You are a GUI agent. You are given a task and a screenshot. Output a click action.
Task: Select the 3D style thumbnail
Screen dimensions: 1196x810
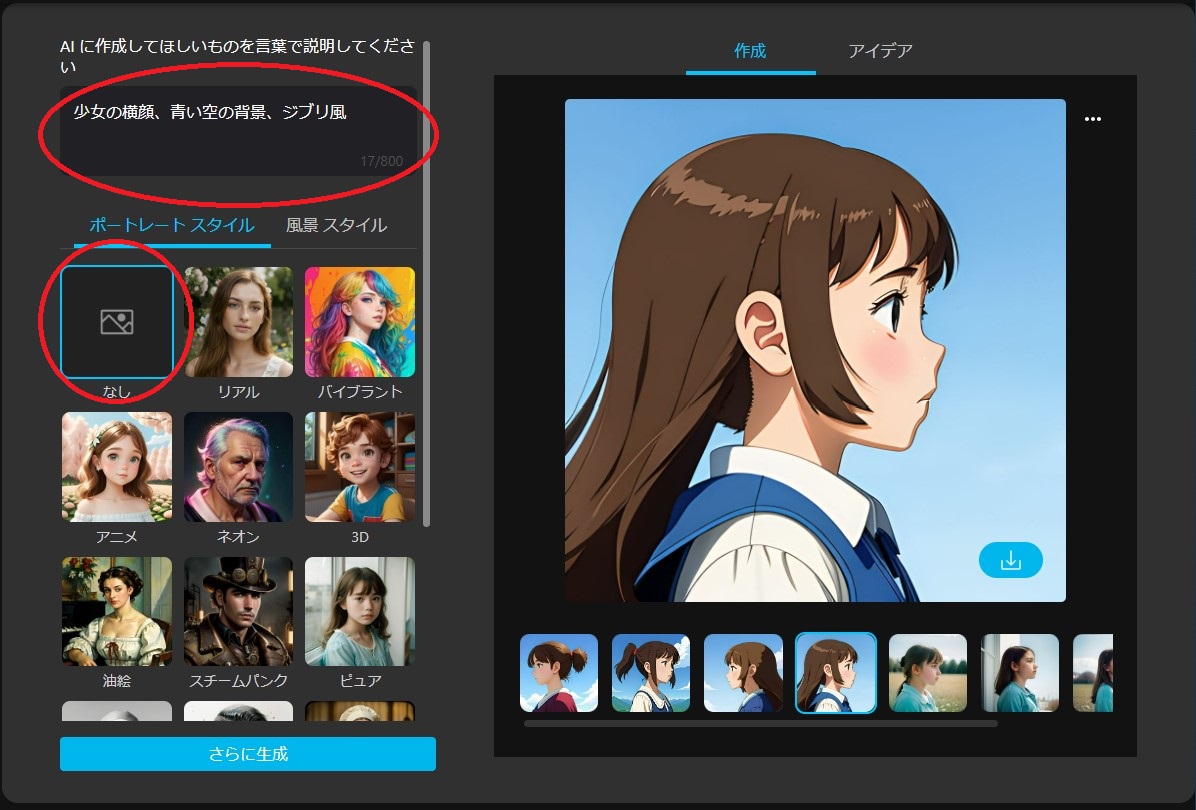359,467
